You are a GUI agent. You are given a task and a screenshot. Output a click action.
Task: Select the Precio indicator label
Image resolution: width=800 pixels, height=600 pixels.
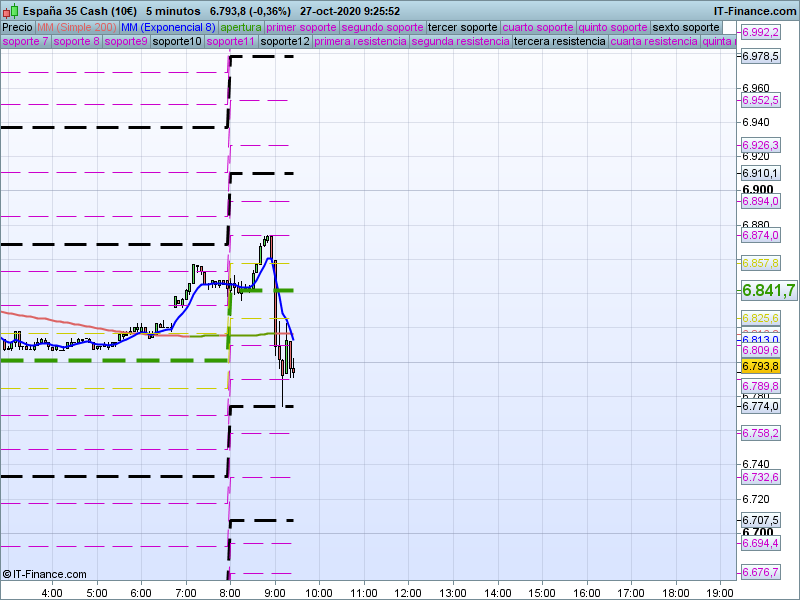pos(17,27)
